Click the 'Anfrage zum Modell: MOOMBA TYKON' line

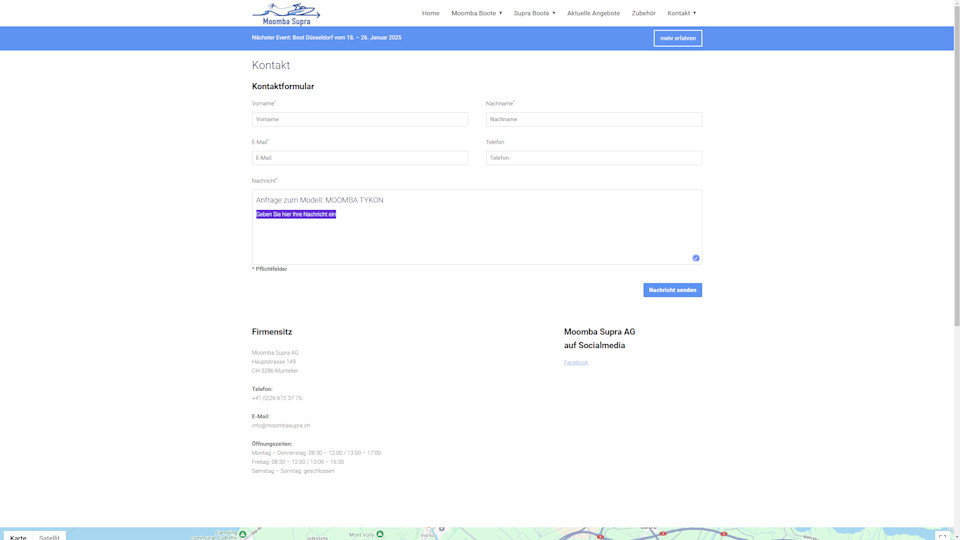pos(320,200)
